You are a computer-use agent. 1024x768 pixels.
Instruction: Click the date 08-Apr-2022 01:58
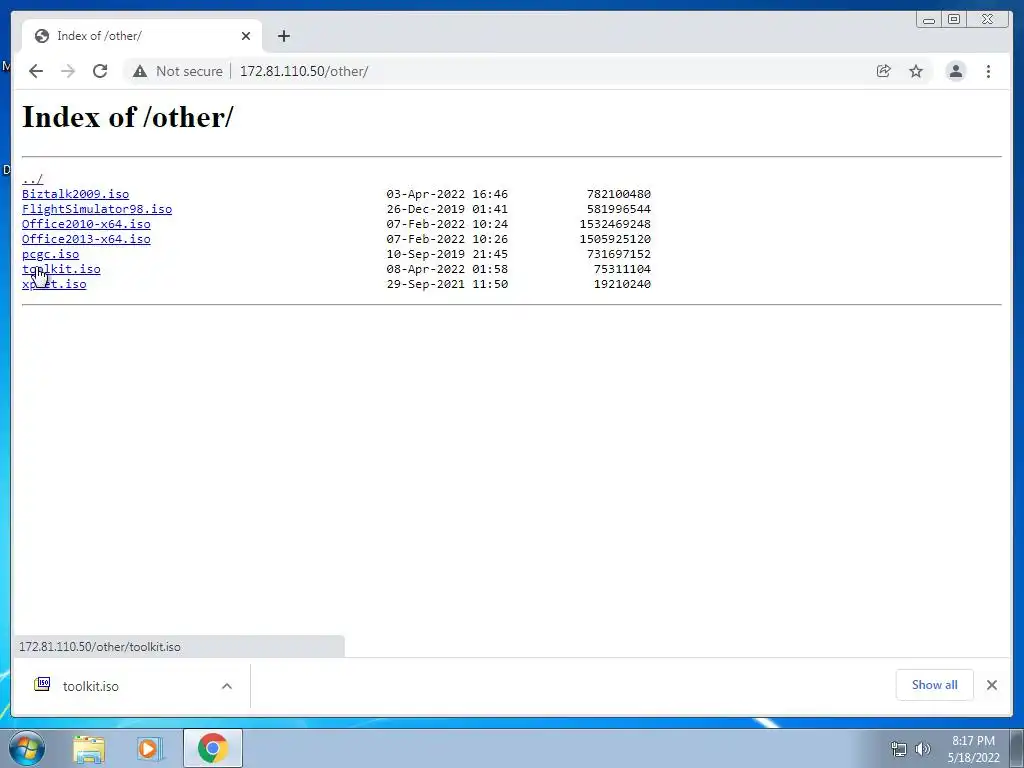(x=447, y=269)
